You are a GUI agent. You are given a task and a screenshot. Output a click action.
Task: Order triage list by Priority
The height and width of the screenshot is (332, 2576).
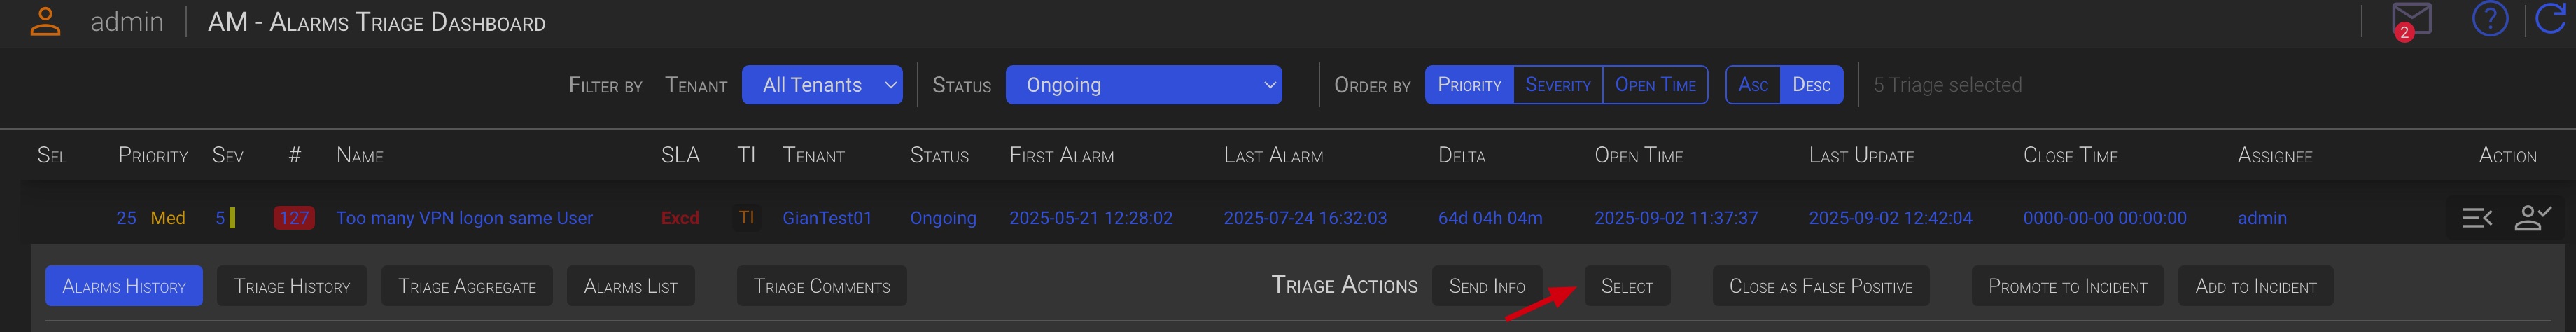(x=1469, y=85)
